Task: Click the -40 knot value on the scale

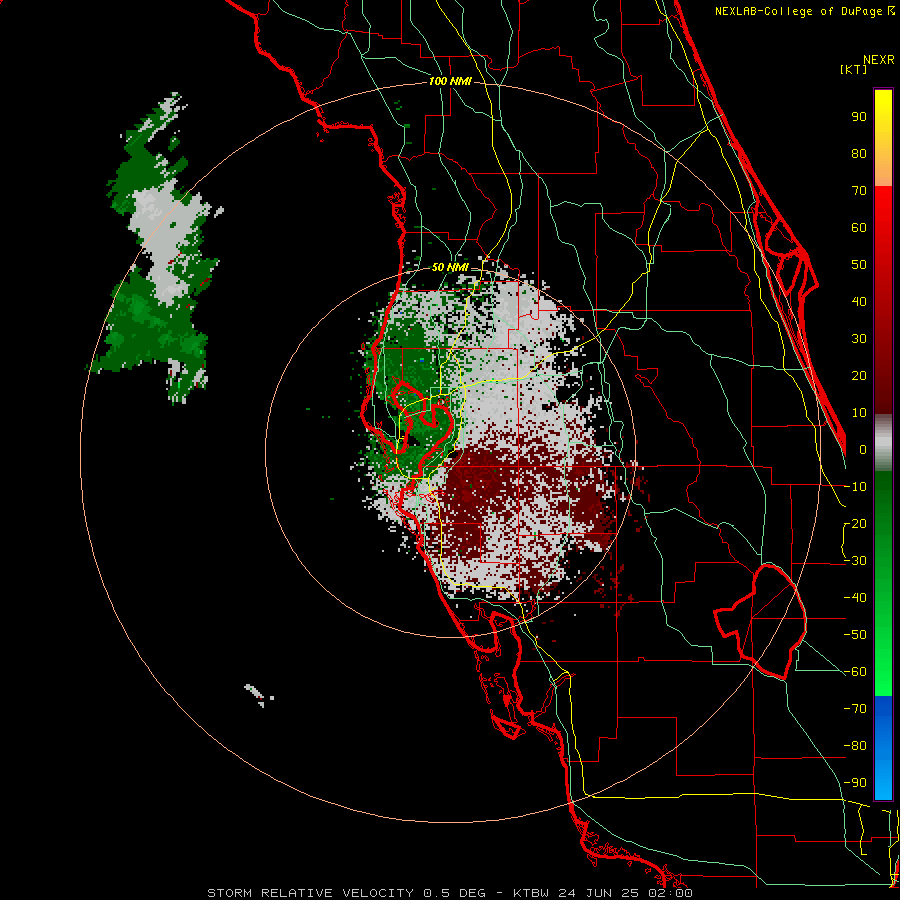Action: (855, 598)
